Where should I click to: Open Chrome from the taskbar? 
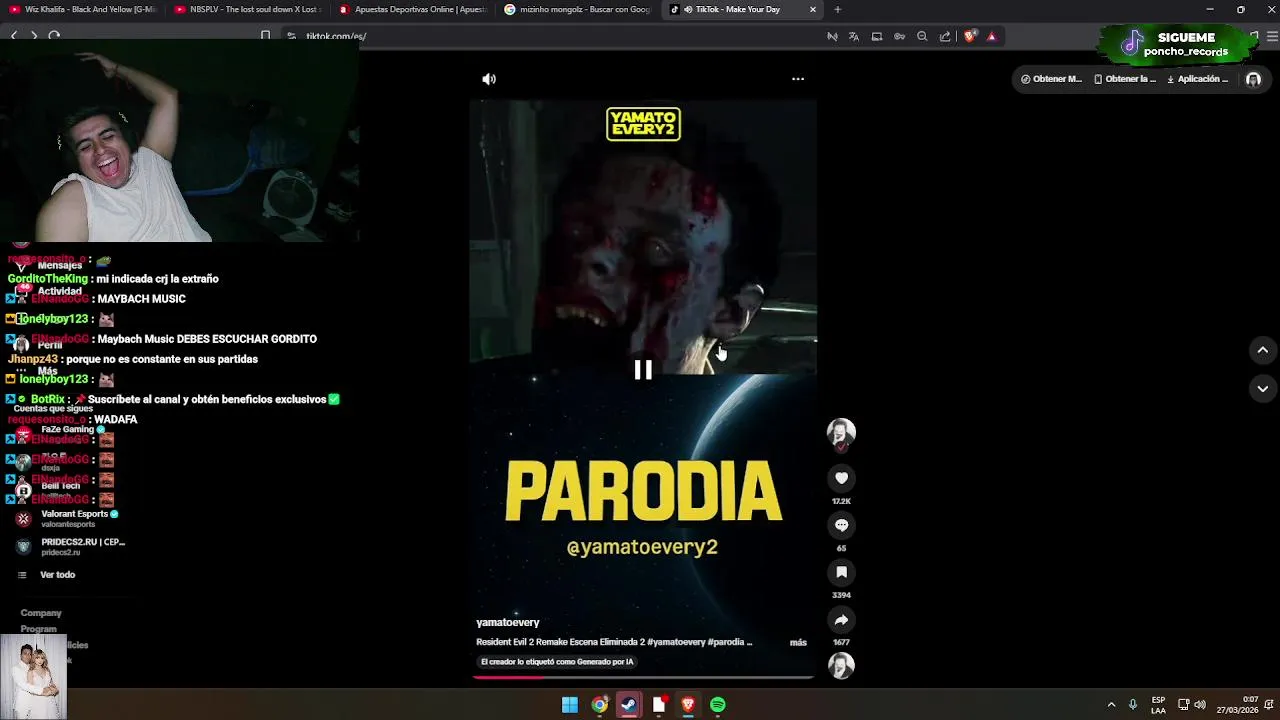[599, 705]
